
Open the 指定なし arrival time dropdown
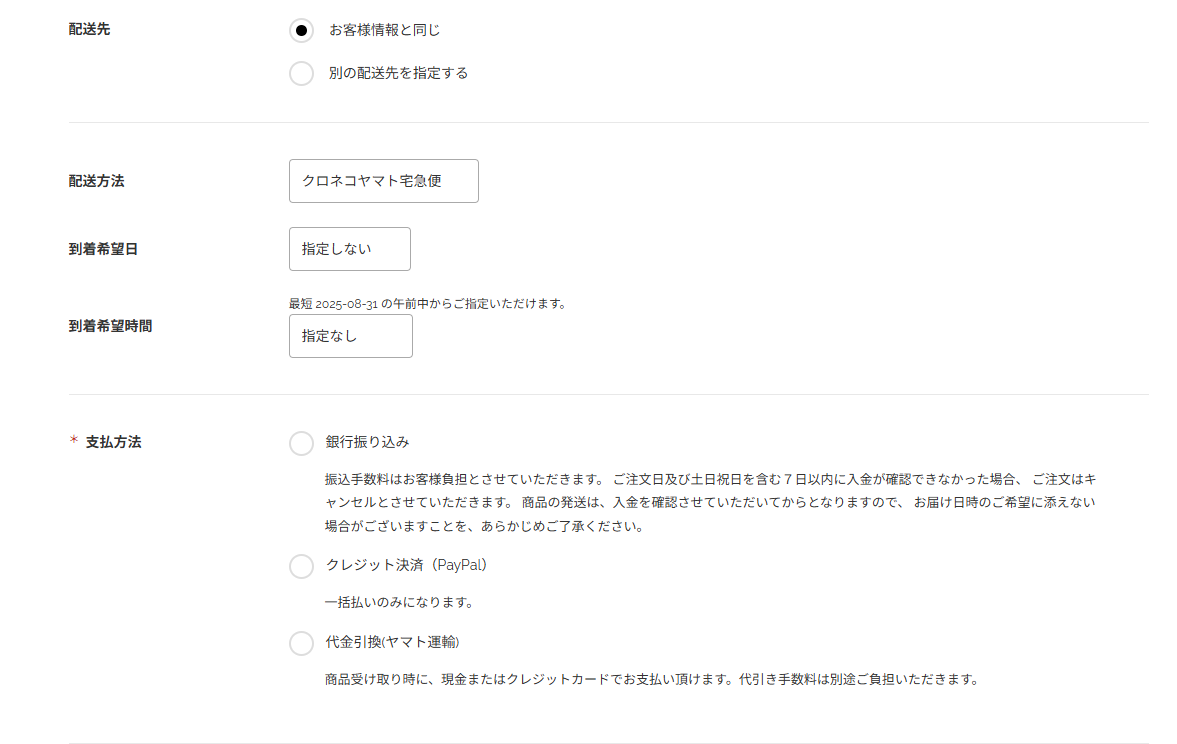click(x=350, y=336)
